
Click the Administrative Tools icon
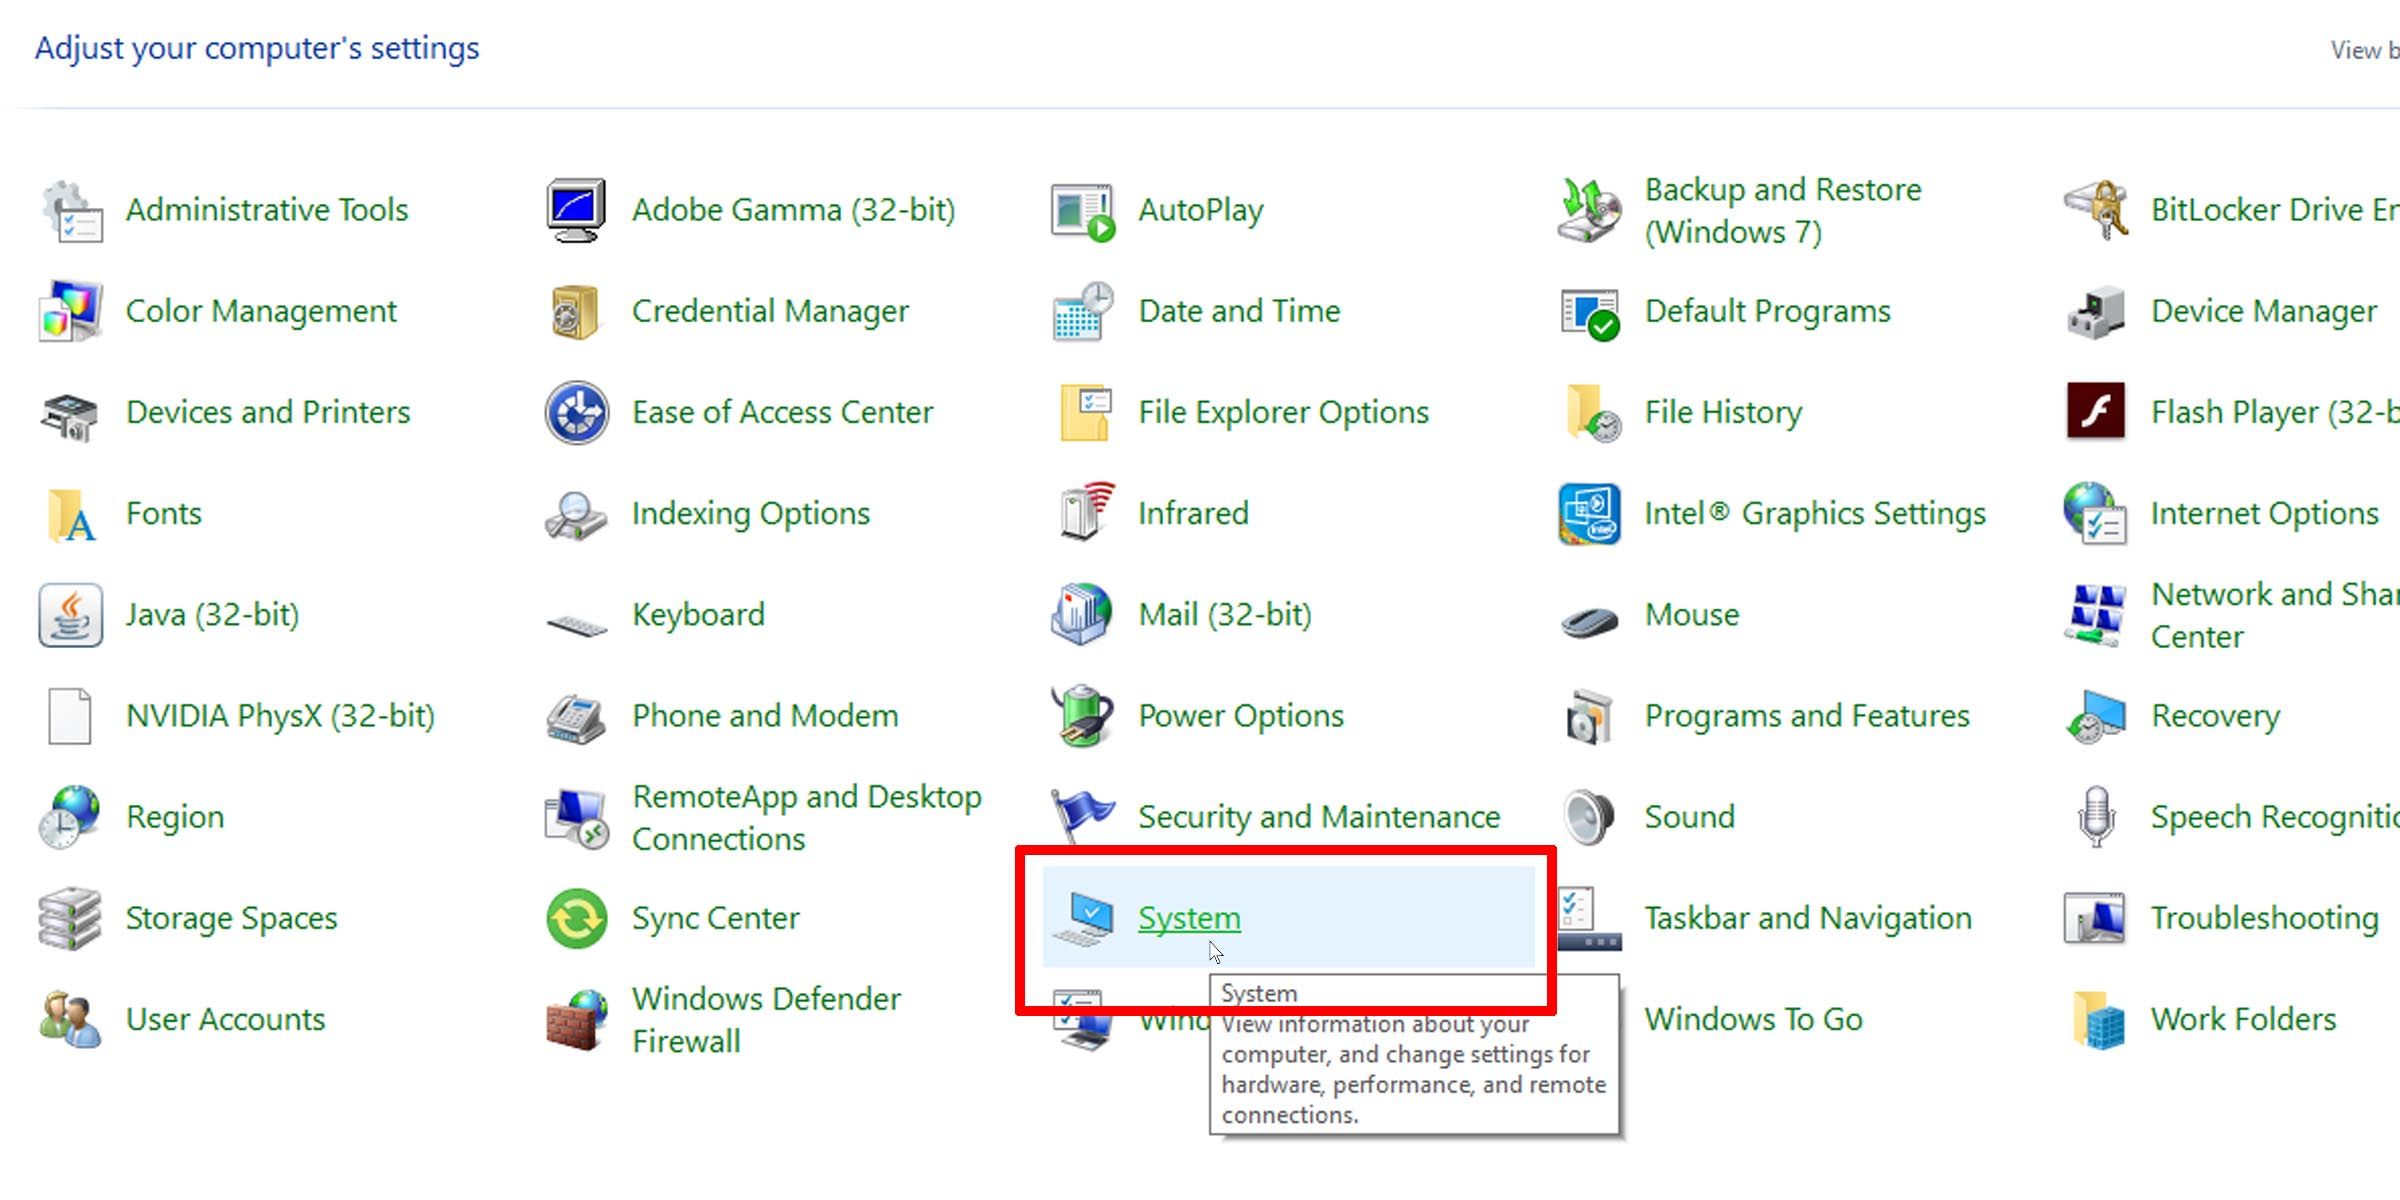tap(71, 211)
